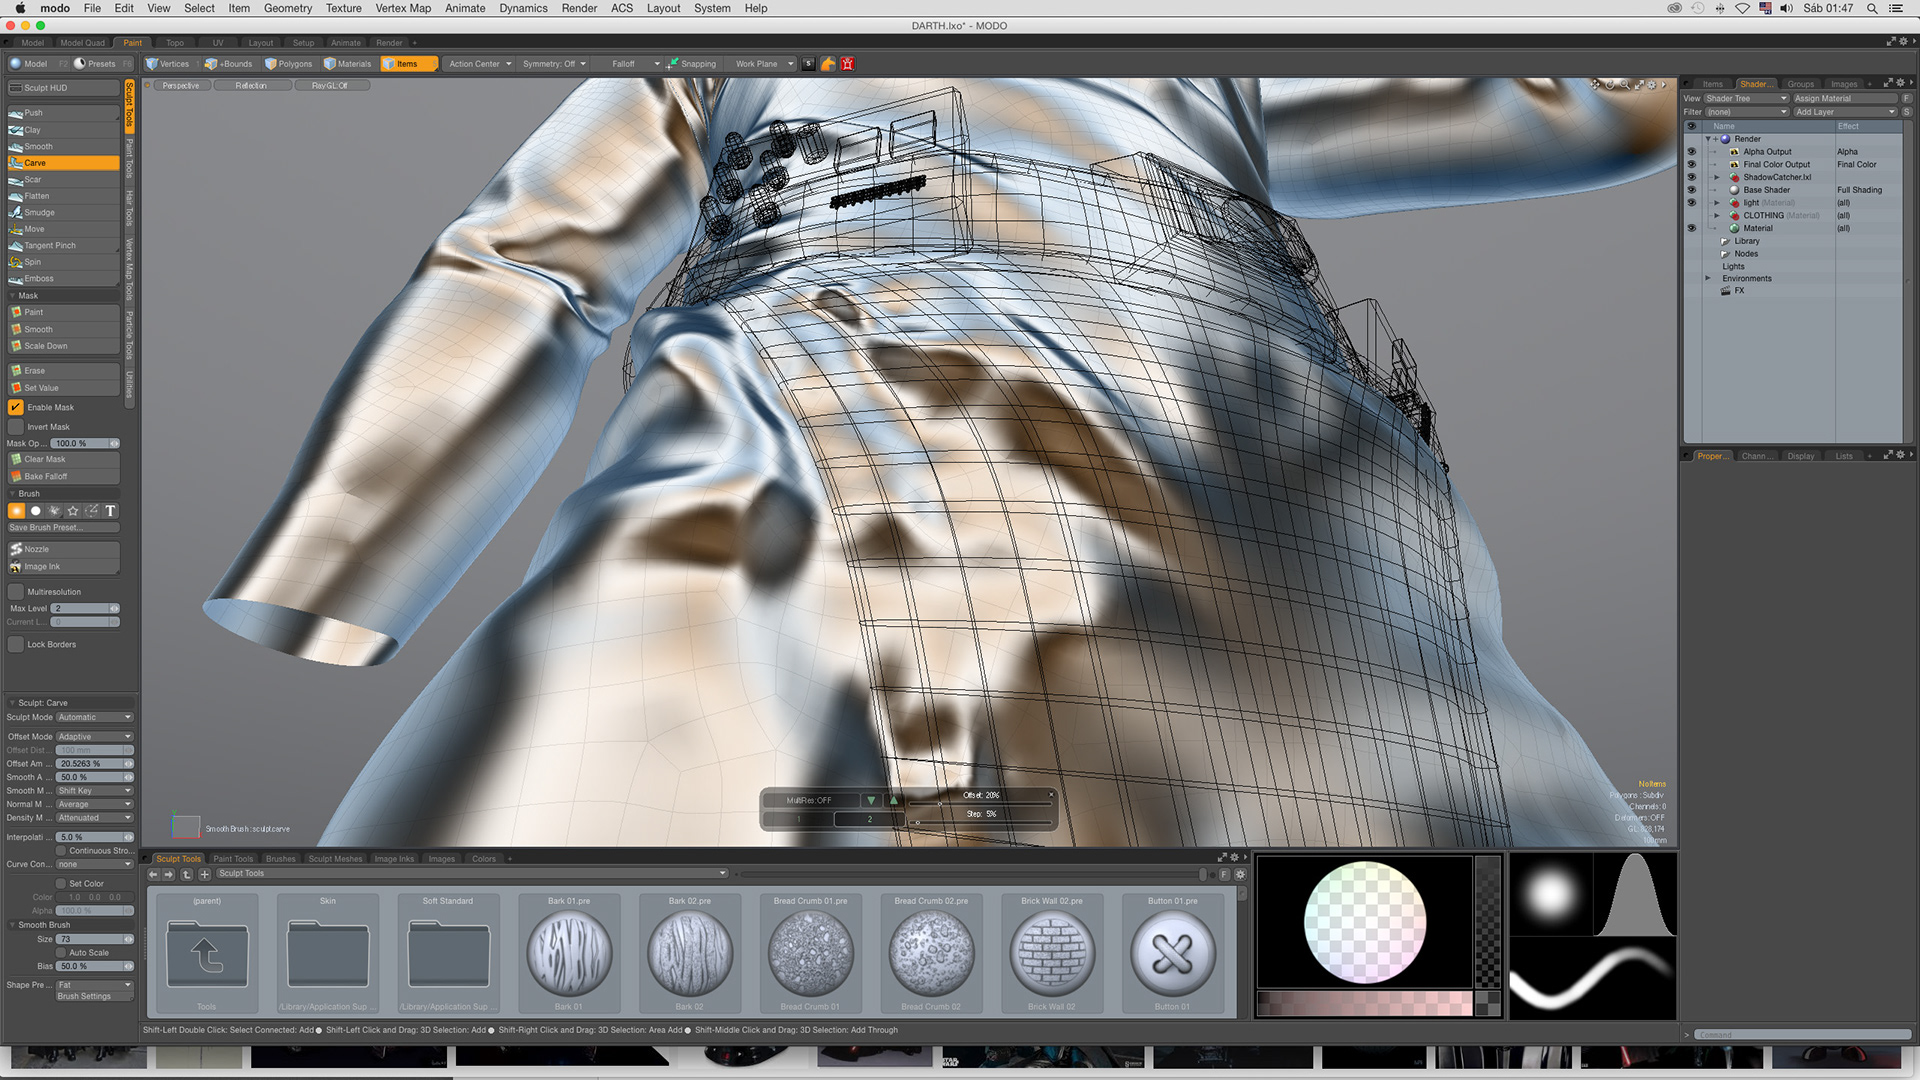Open Brush Settings button
This screenshot has width=1920, height=1080.
click(94, 997)
